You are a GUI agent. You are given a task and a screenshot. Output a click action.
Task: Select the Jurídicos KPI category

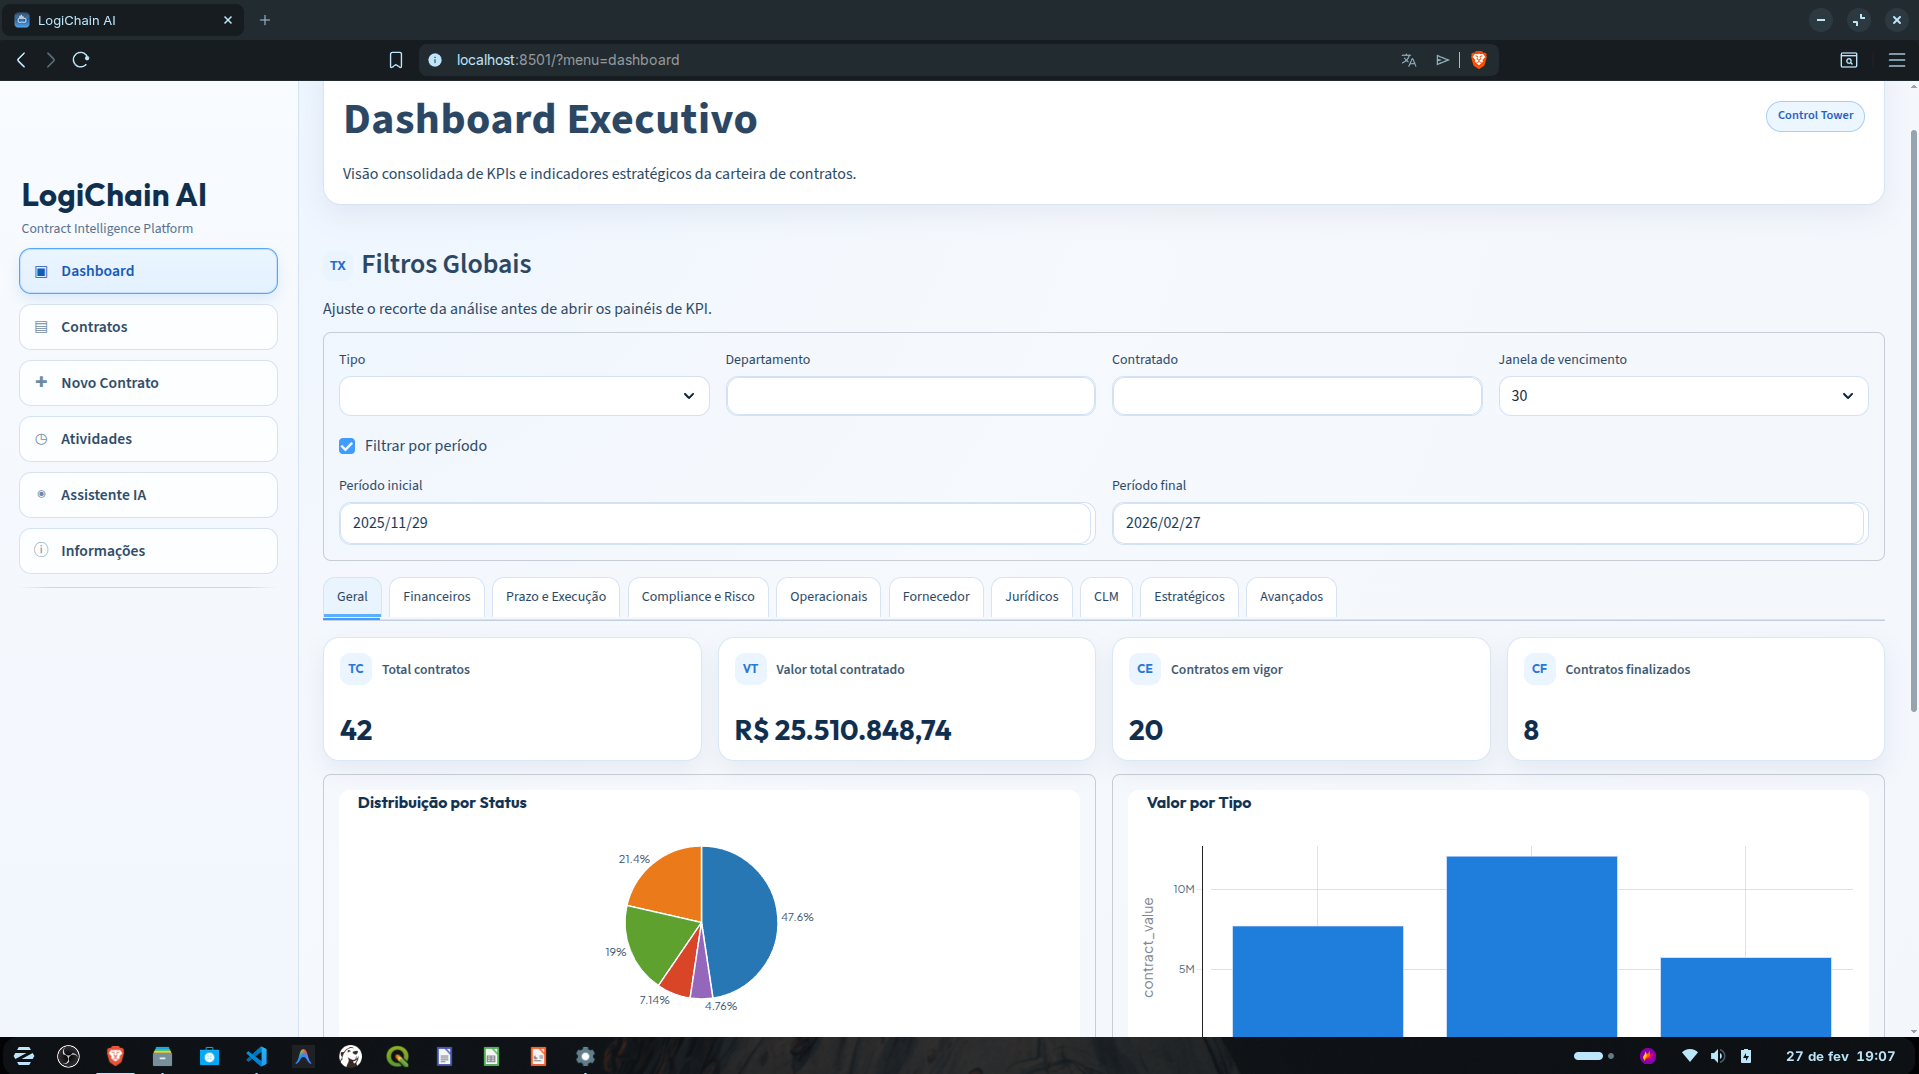point(1031,597)
